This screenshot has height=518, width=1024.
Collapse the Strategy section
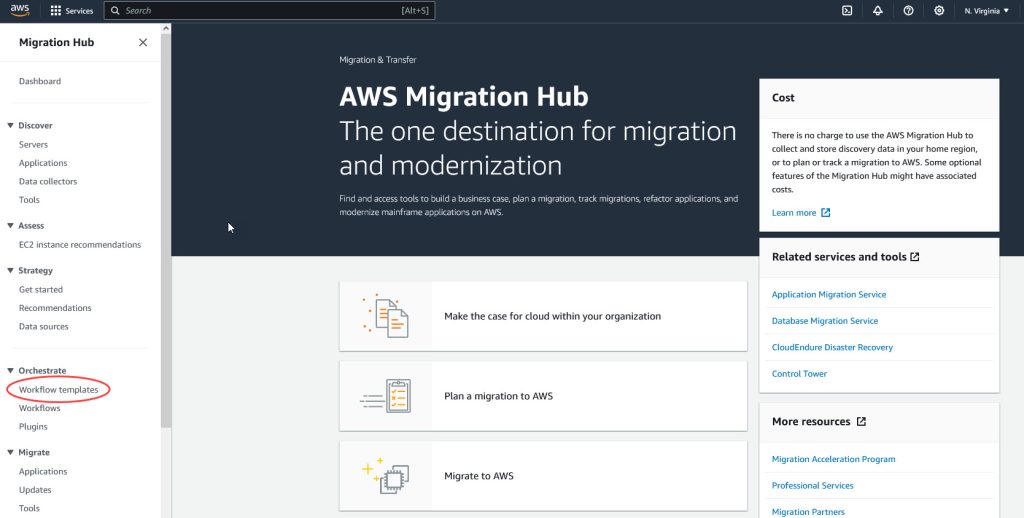pos(10,270)
